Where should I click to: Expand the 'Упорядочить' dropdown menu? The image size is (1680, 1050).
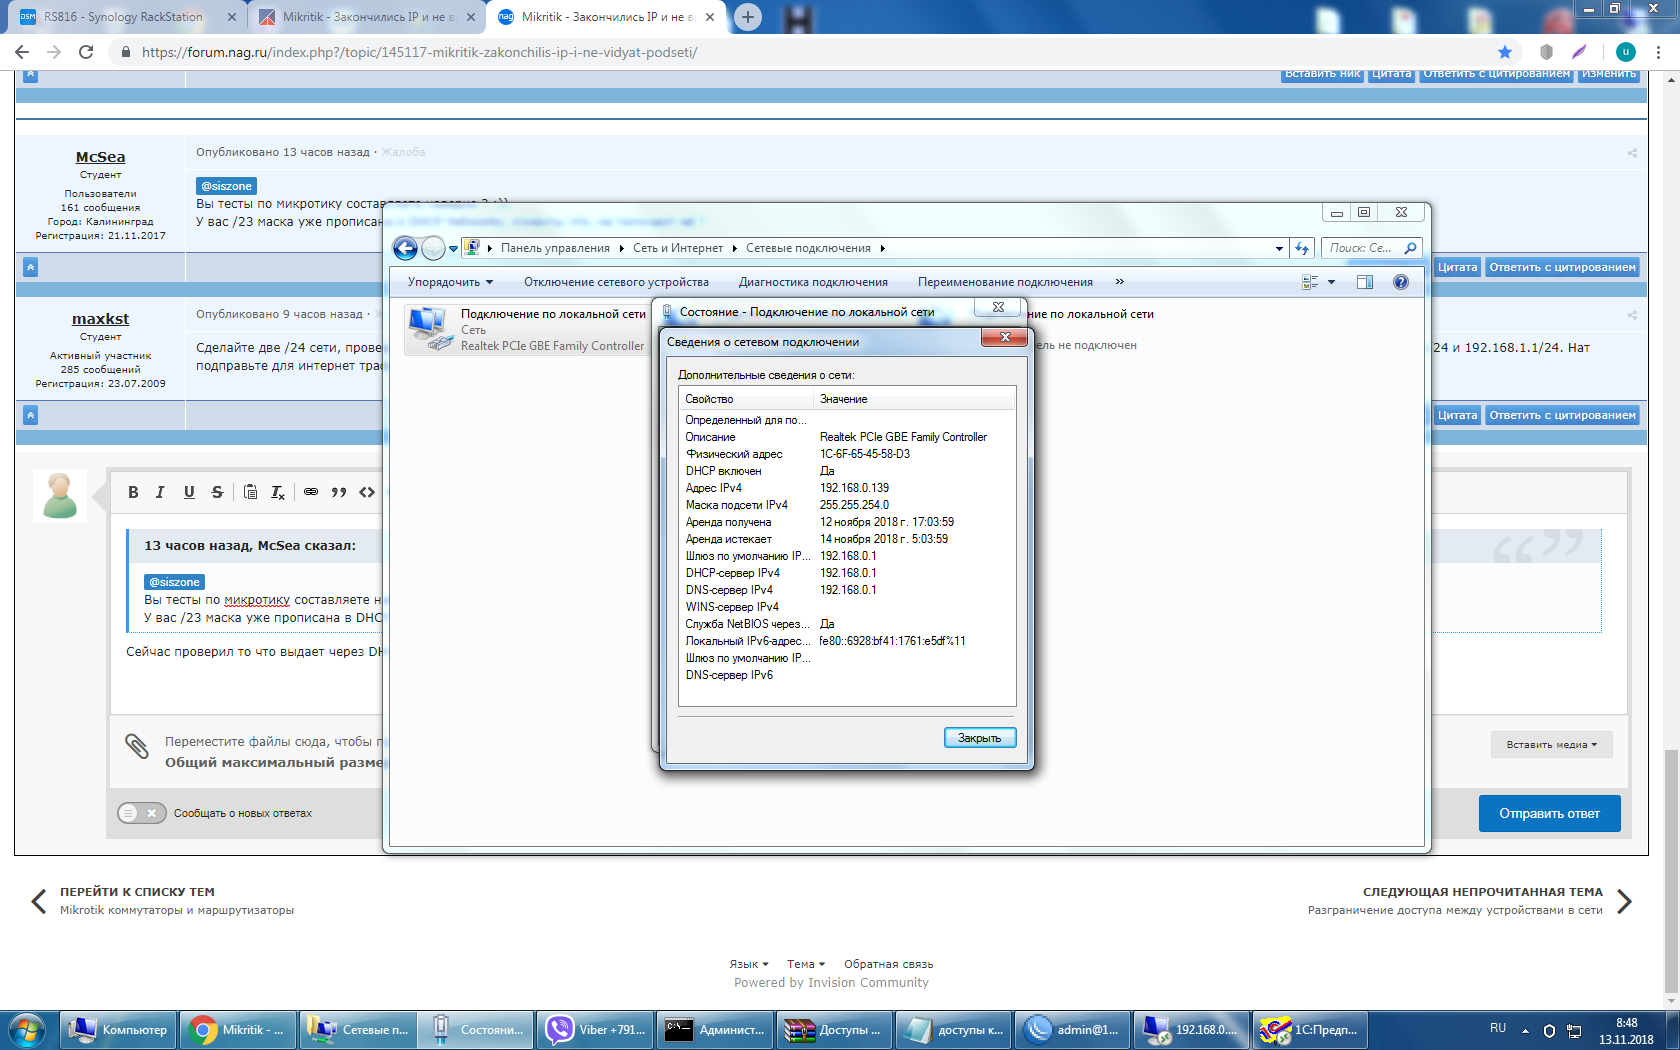click(x=450, y=282)
